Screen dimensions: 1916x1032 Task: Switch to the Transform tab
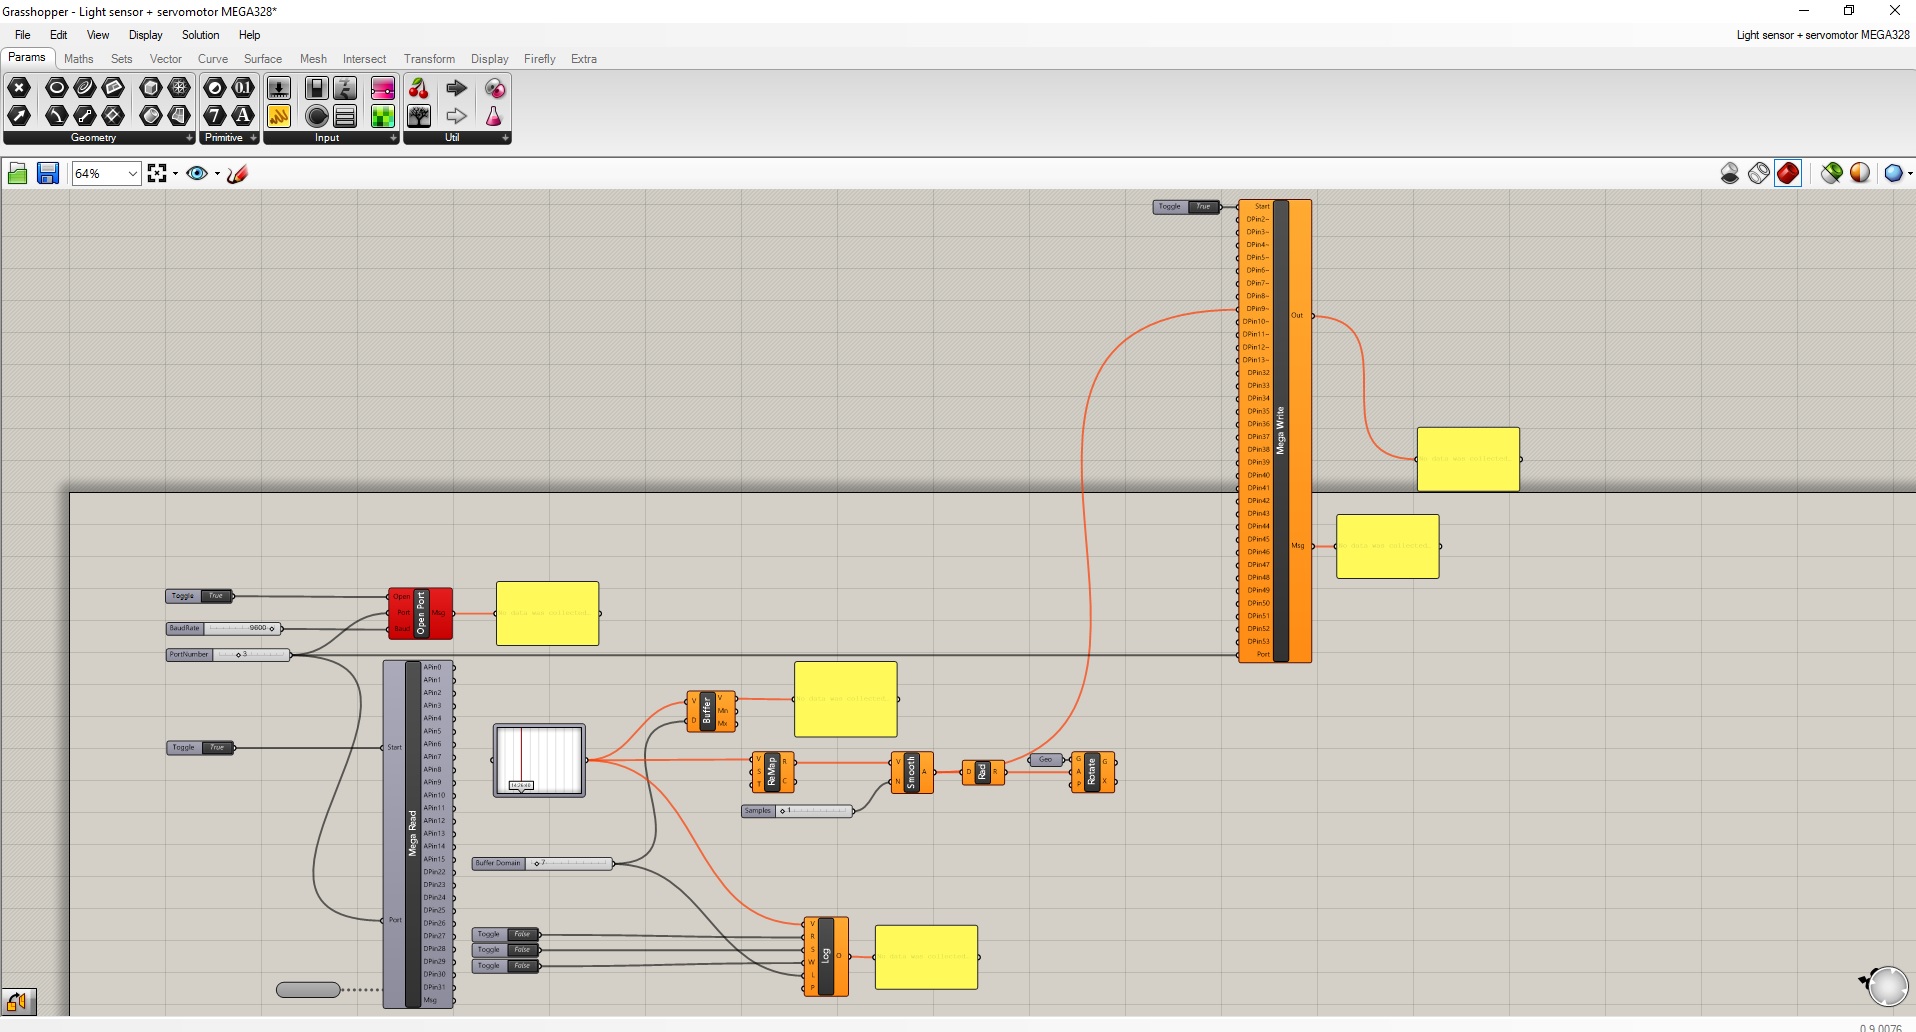429,59
